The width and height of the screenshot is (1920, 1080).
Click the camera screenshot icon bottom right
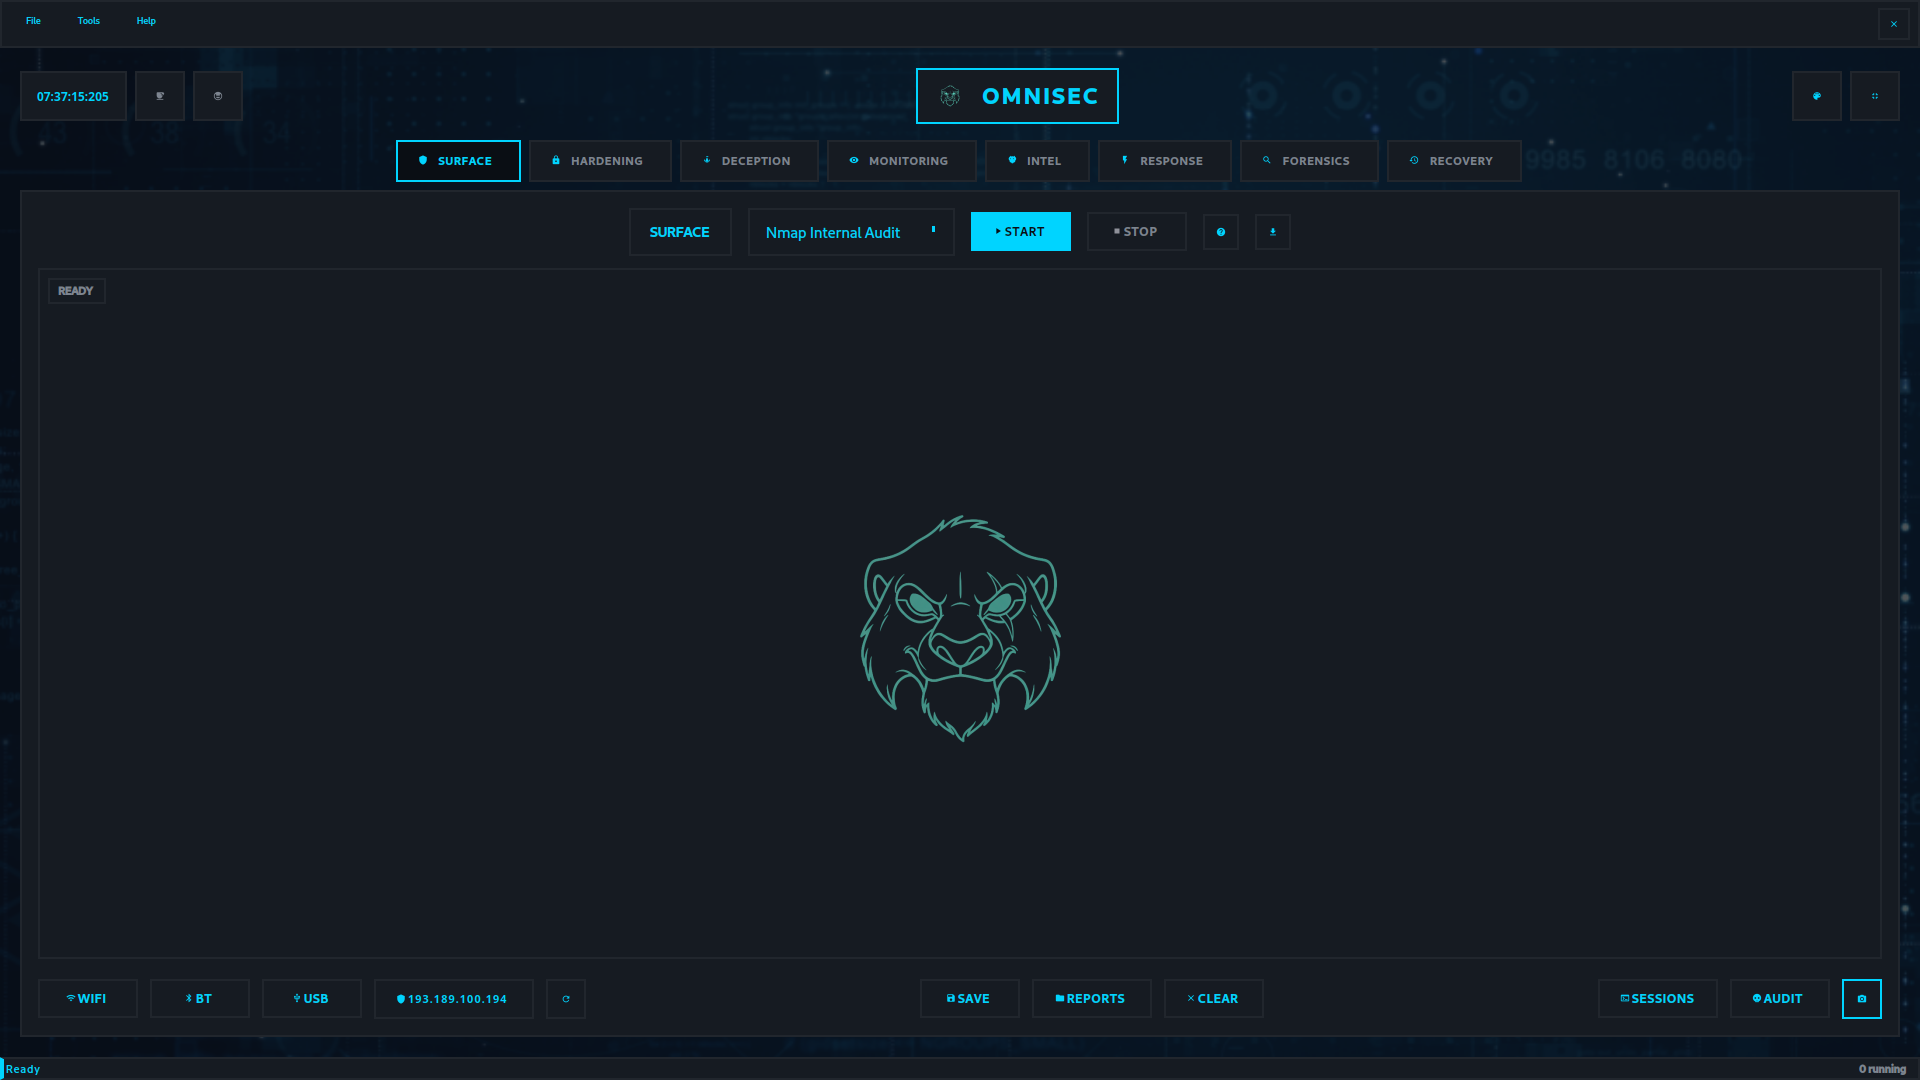1861,999
